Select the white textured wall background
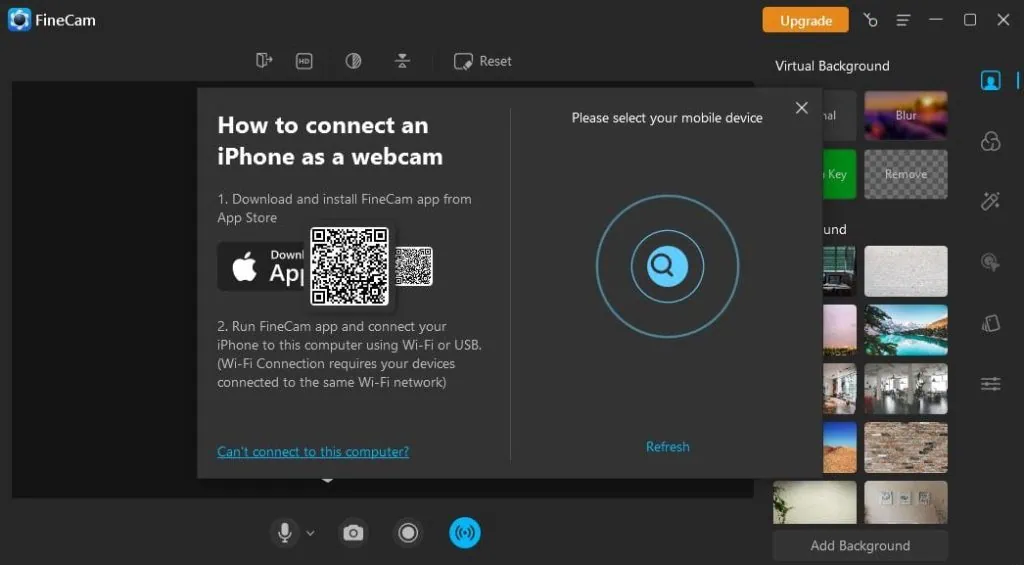This screenshot has width=1024, height=565. coord(906,271)
